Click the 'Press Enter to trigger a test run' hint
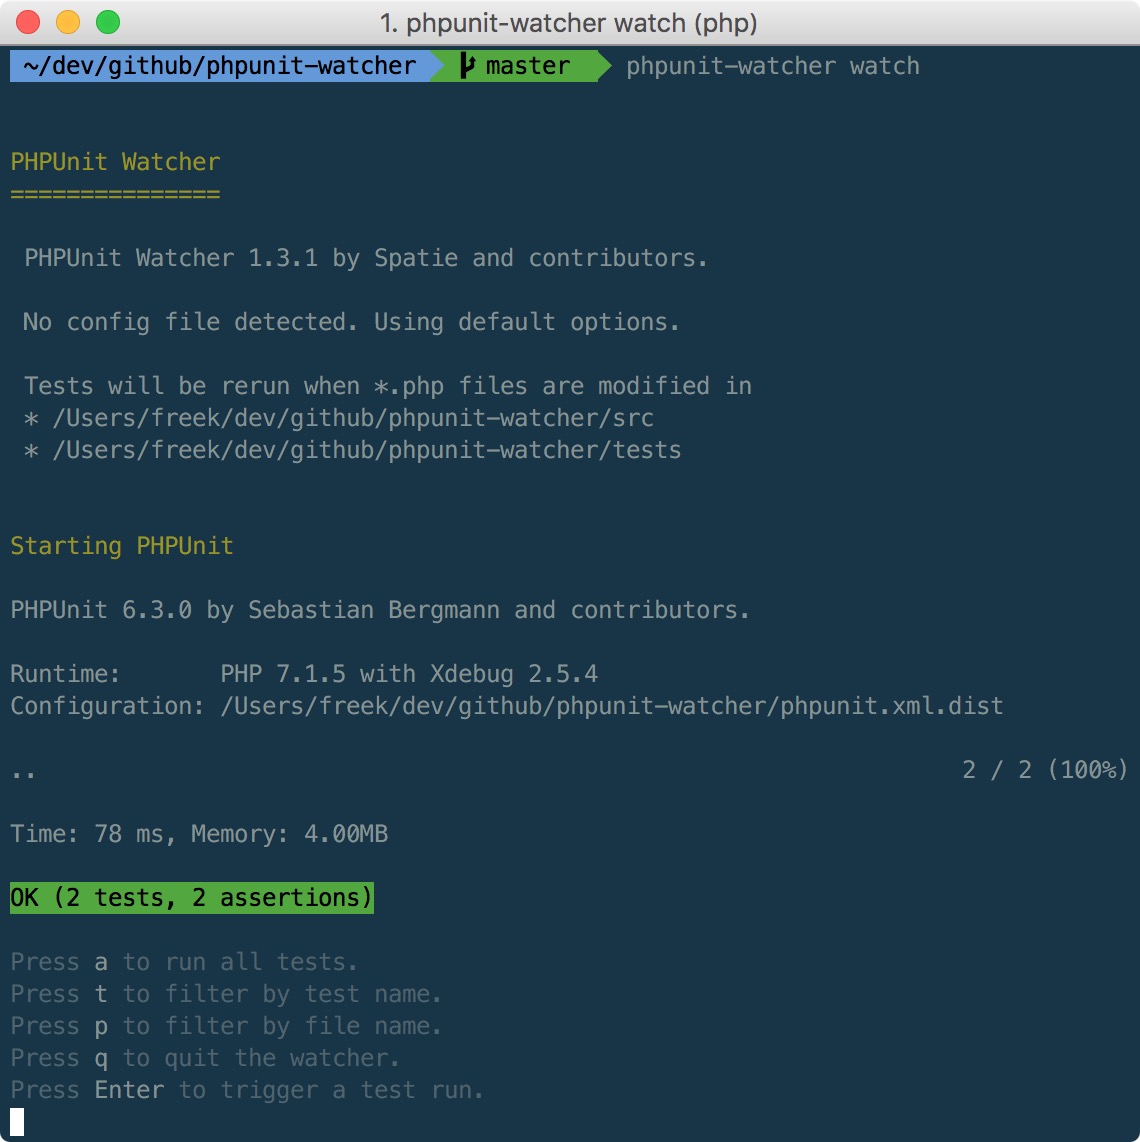The height and width of the screenshot is (1142, 1140). click(x=247, y=1090)
